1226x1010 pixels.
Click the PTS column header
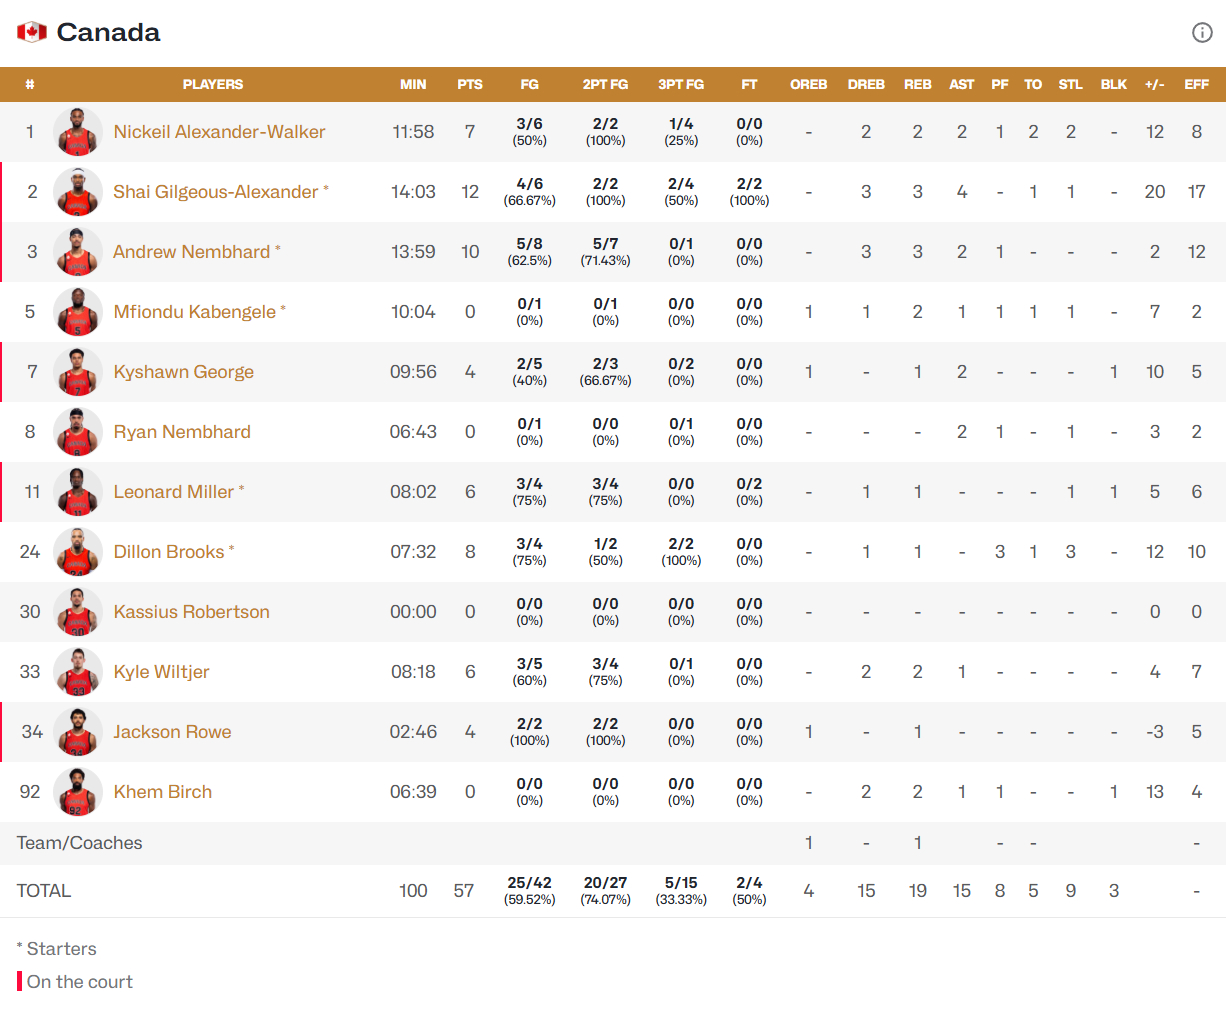coord(470,85)
